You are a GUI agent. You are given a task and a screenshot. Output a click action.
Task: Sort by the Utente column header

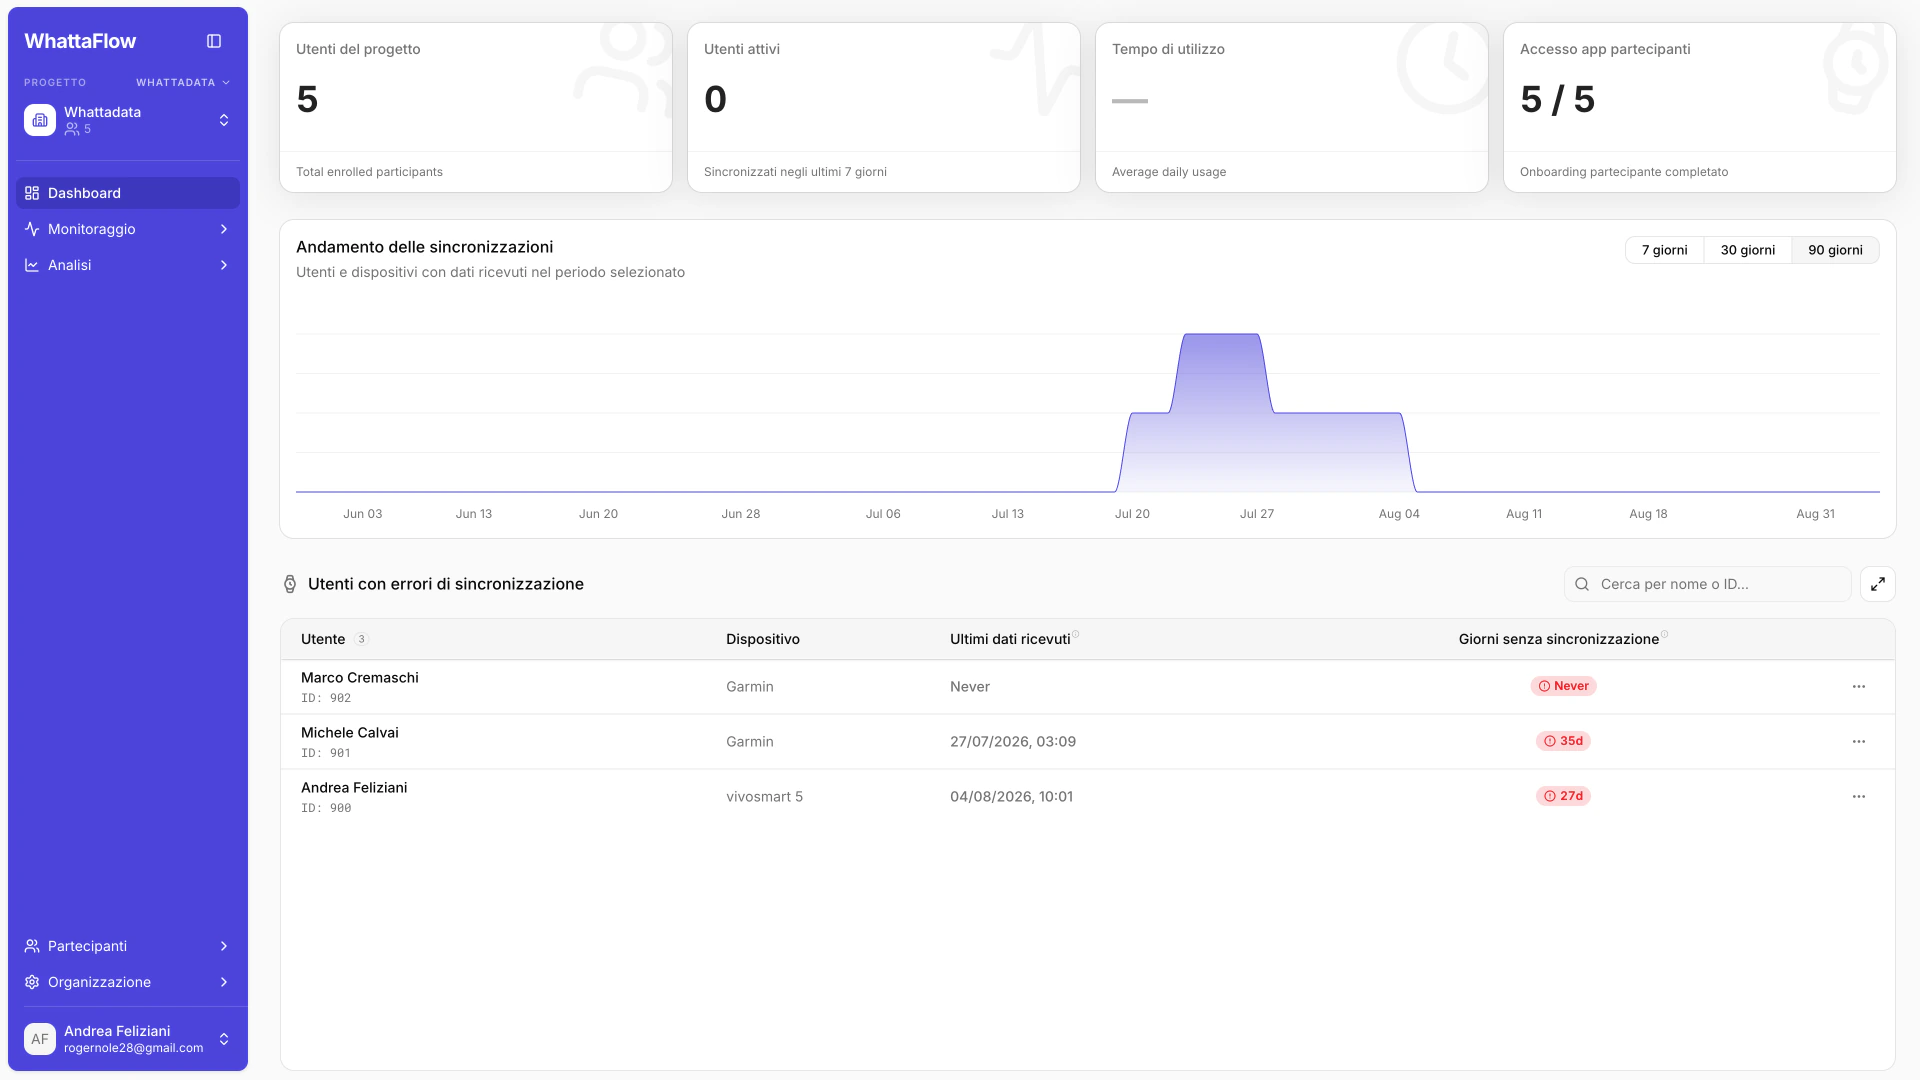pyautogui.click(x=323, y=639)
